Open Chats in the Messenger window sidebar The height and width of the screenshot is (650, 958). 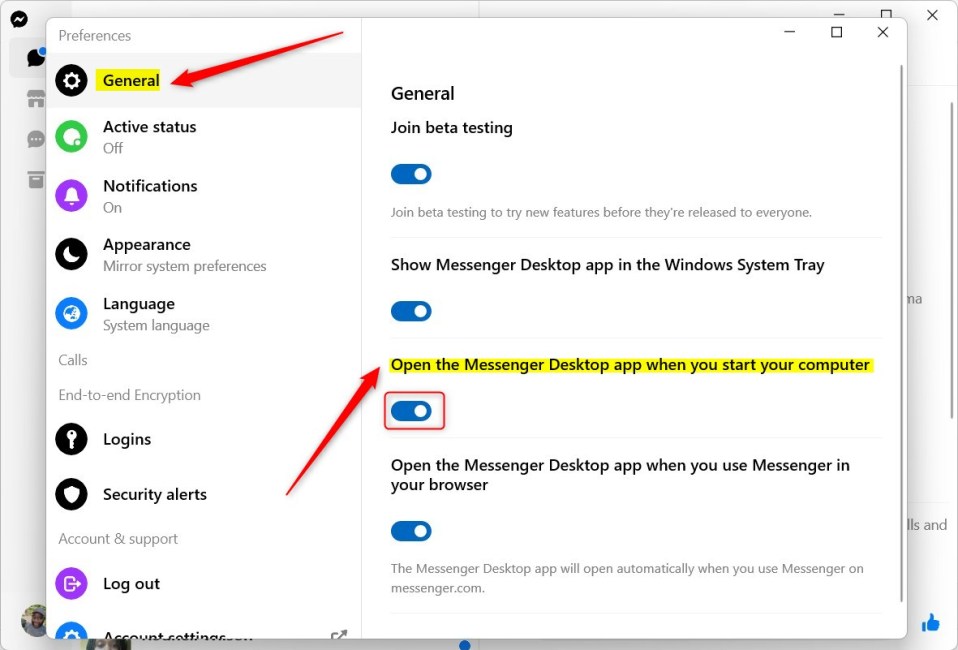35,57
